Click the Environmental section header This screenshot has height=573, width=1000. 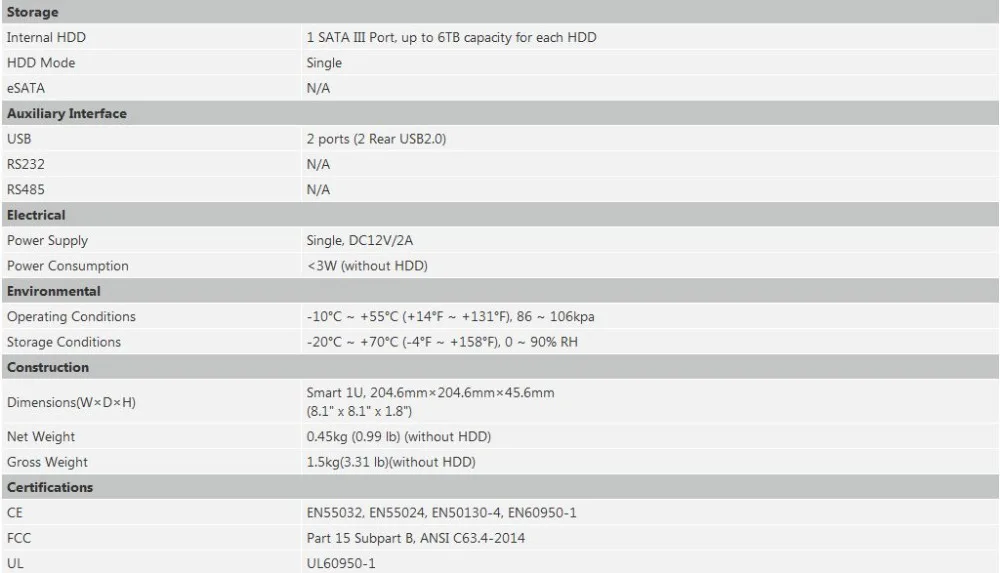[54, 291]
